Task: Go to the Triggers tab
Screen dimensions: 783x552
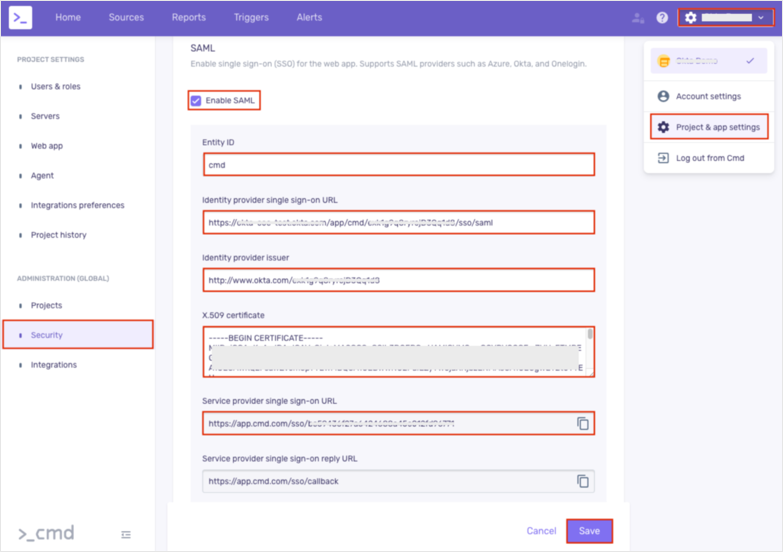Action: [x=251, y=18]
